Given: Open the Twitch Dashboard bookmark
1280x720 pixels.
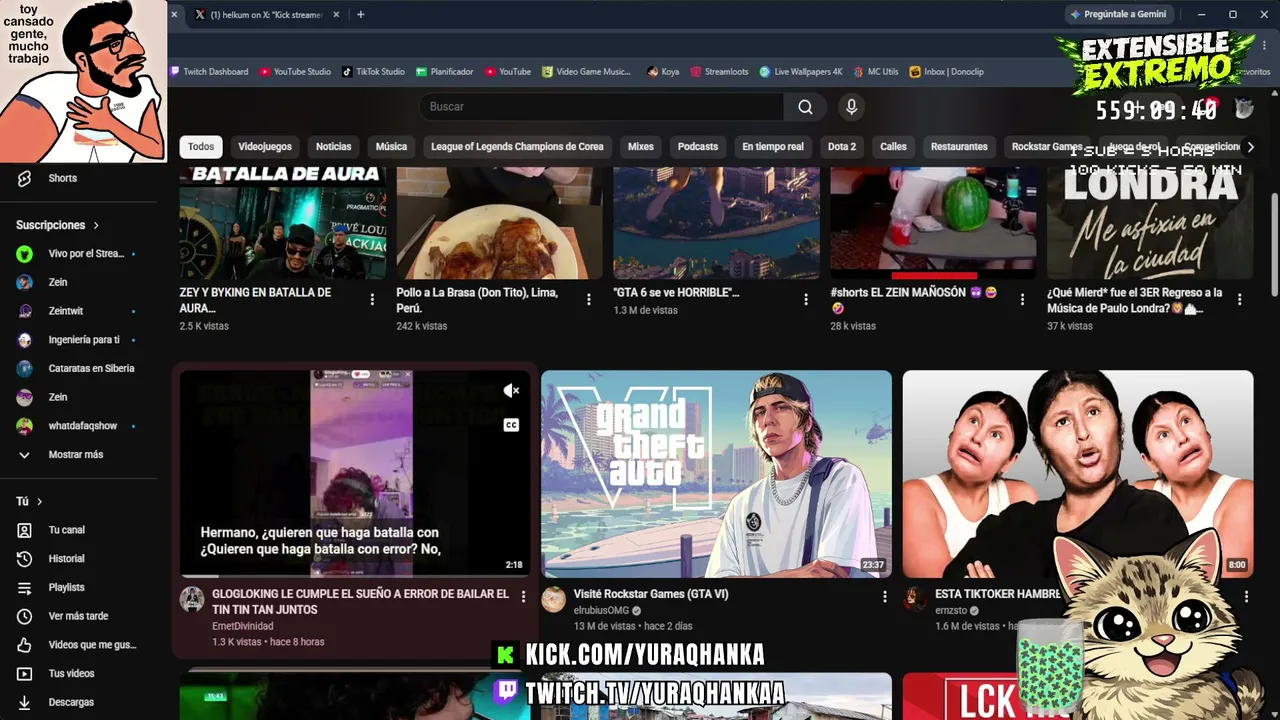Looking at the screenshot, I should [x=209, y=72].
